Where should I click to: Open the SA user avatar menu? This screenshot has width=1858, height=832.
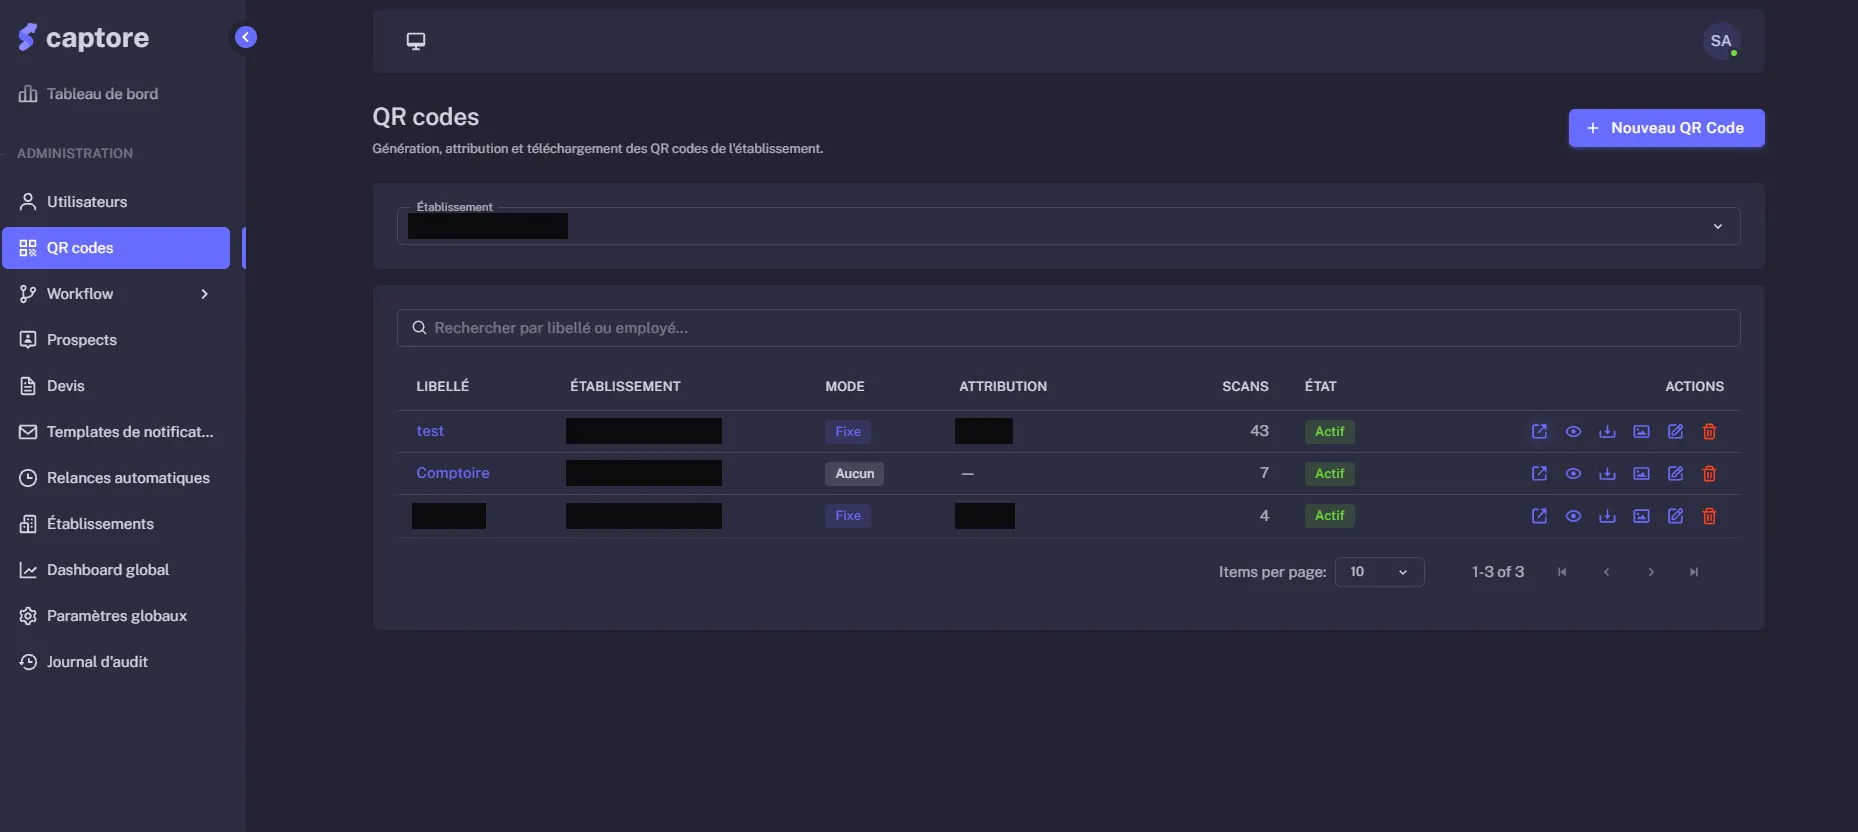pos(1721,41)
